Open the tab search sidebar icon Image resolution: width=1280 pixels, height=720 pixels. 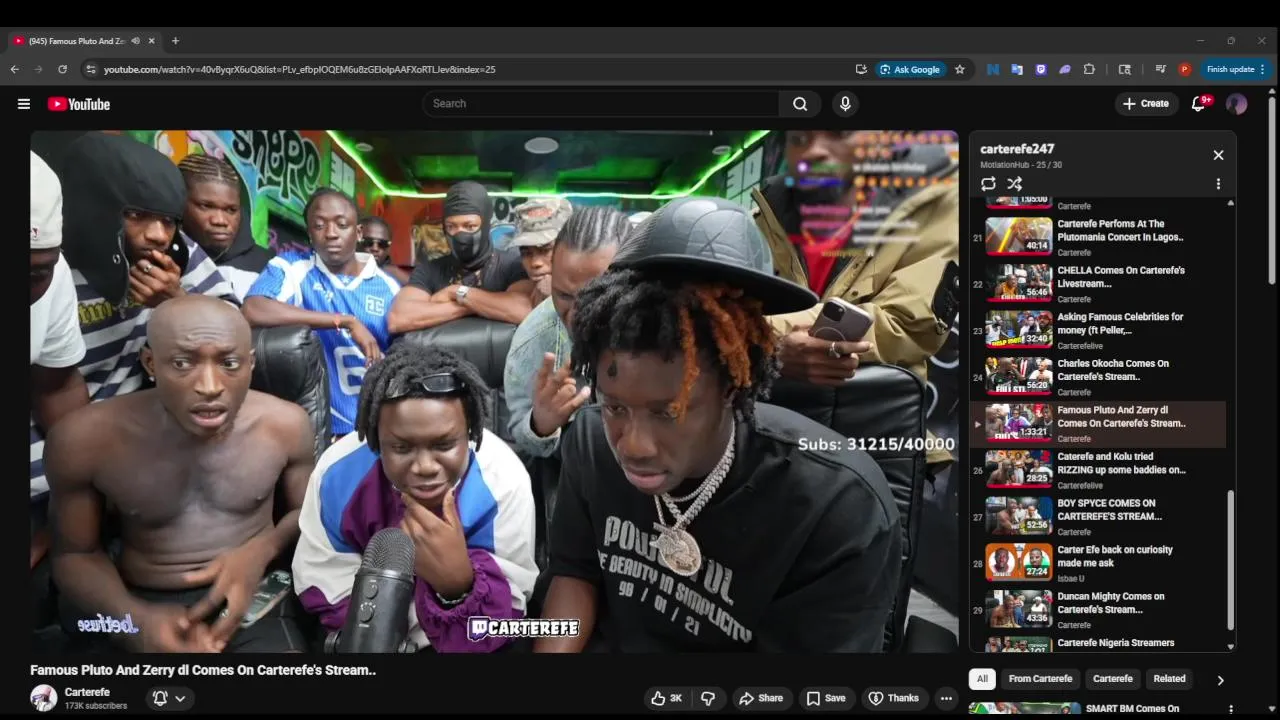pyautogui.click(x=1125, y=69)
